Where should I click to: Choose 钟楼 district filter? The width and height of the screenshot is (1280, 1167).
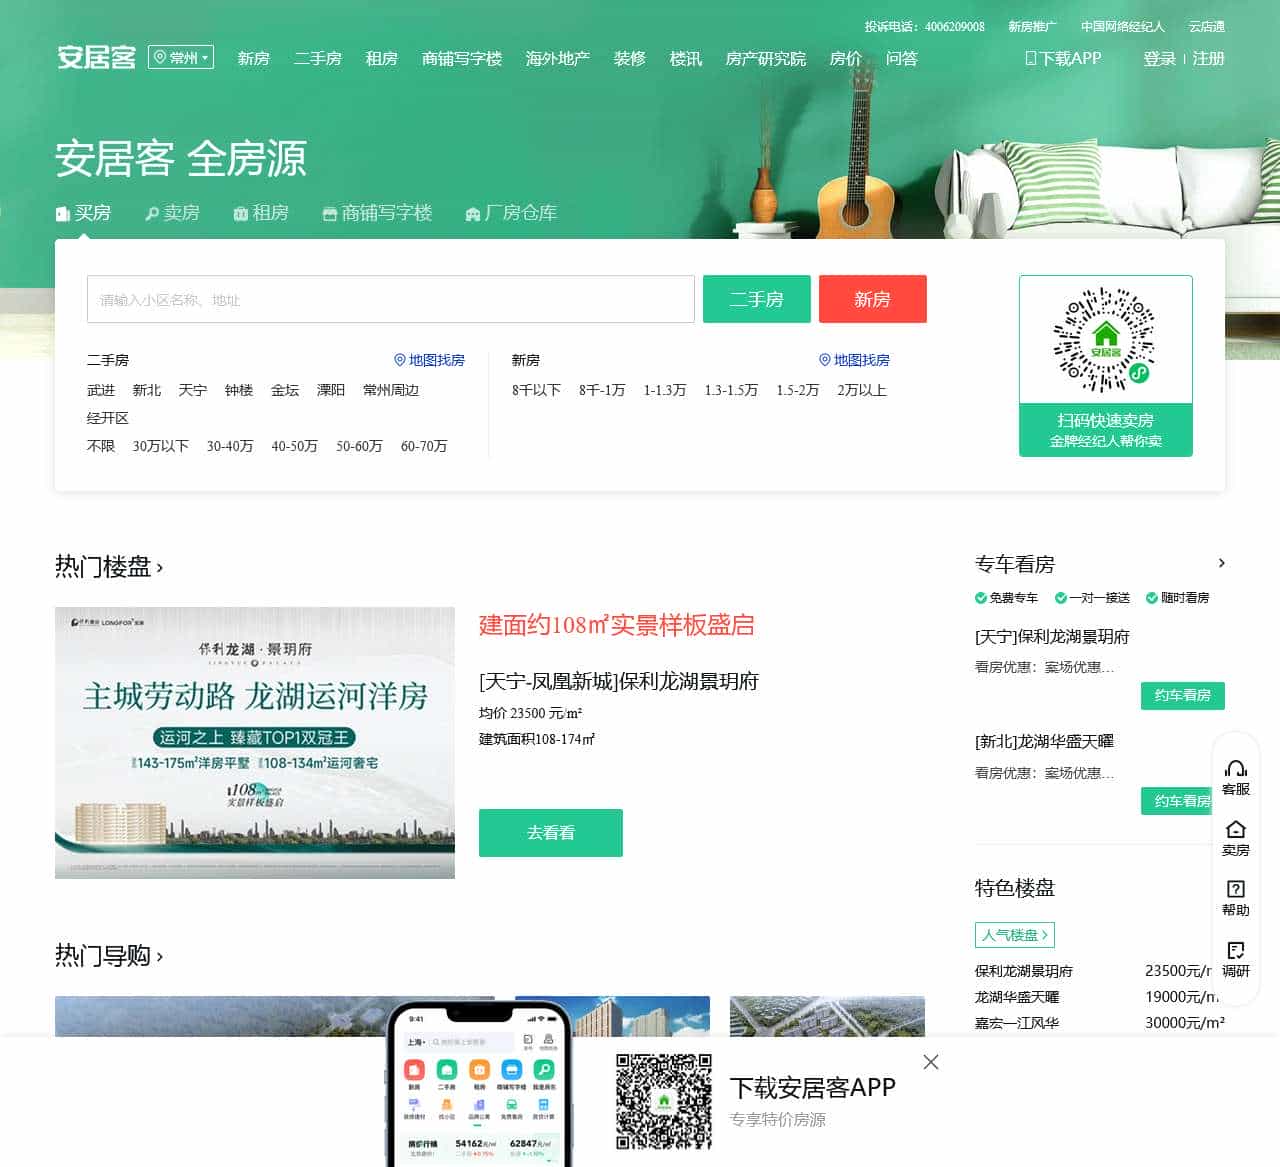pos(239,390)
